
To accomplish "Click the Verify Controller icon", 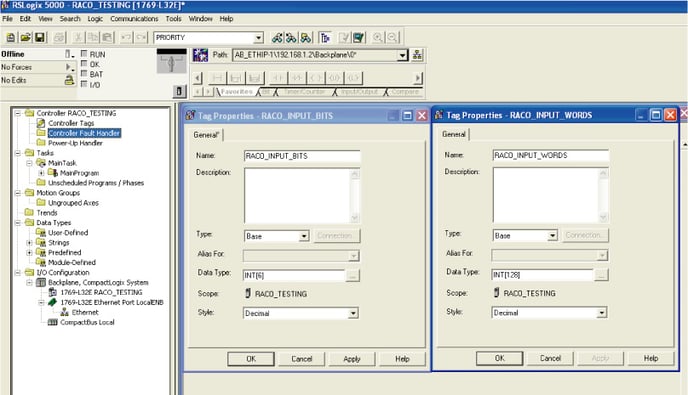I will 359,38.
